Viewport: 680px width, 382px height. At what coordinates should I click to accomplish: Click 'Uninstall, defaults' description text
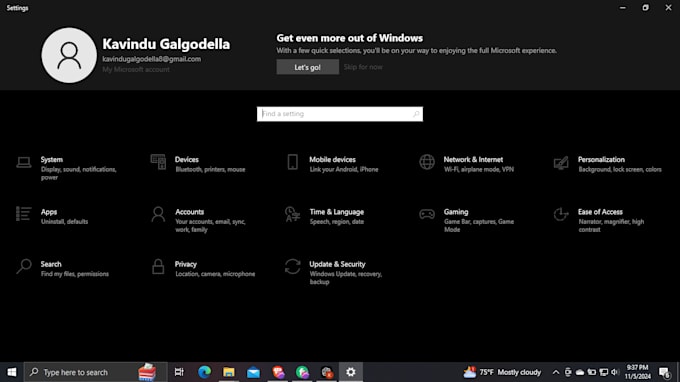click(x=64, y=222)
